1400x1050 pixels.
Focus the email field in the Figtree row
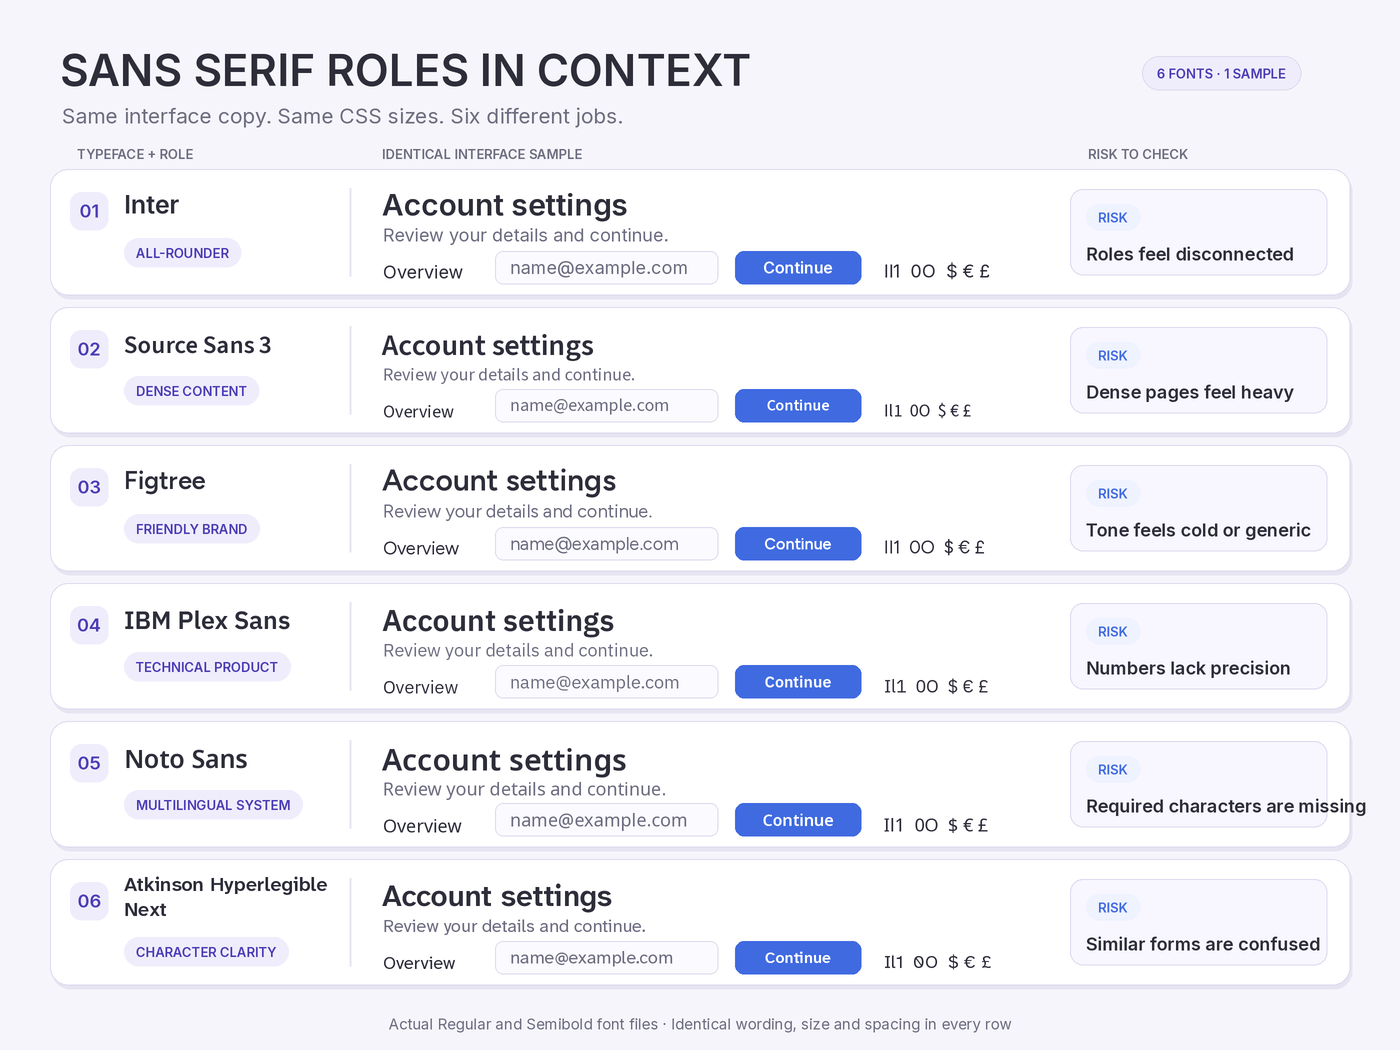pos(607,544)
